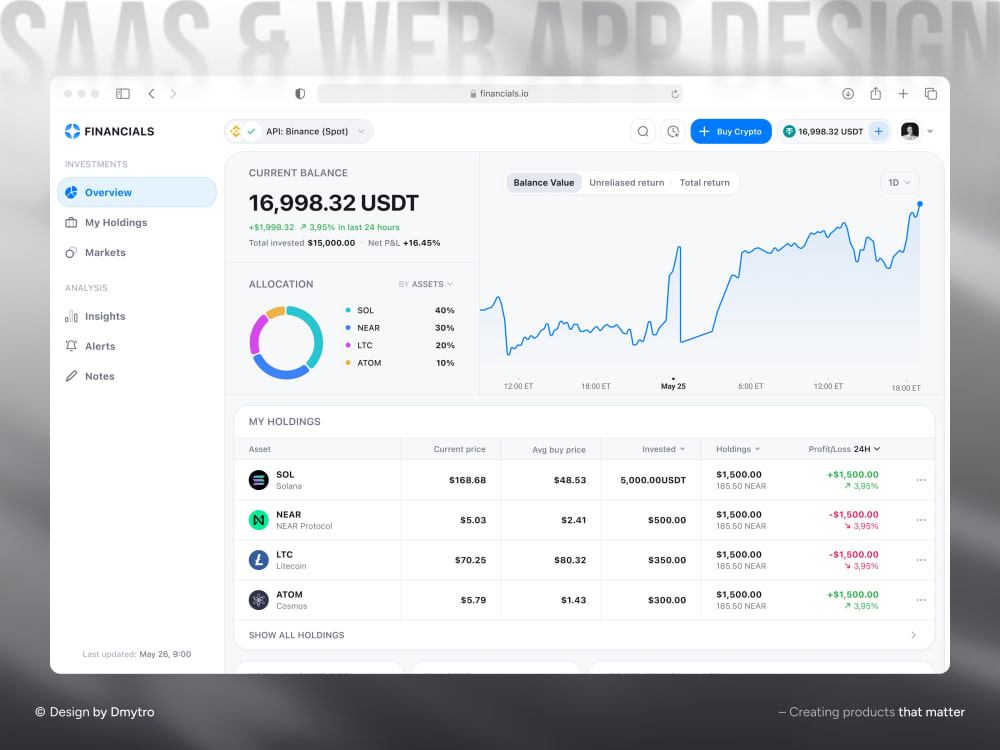Click the browser share icon
The height and width of the screenshot is (750, 1000).
[876, 93]
